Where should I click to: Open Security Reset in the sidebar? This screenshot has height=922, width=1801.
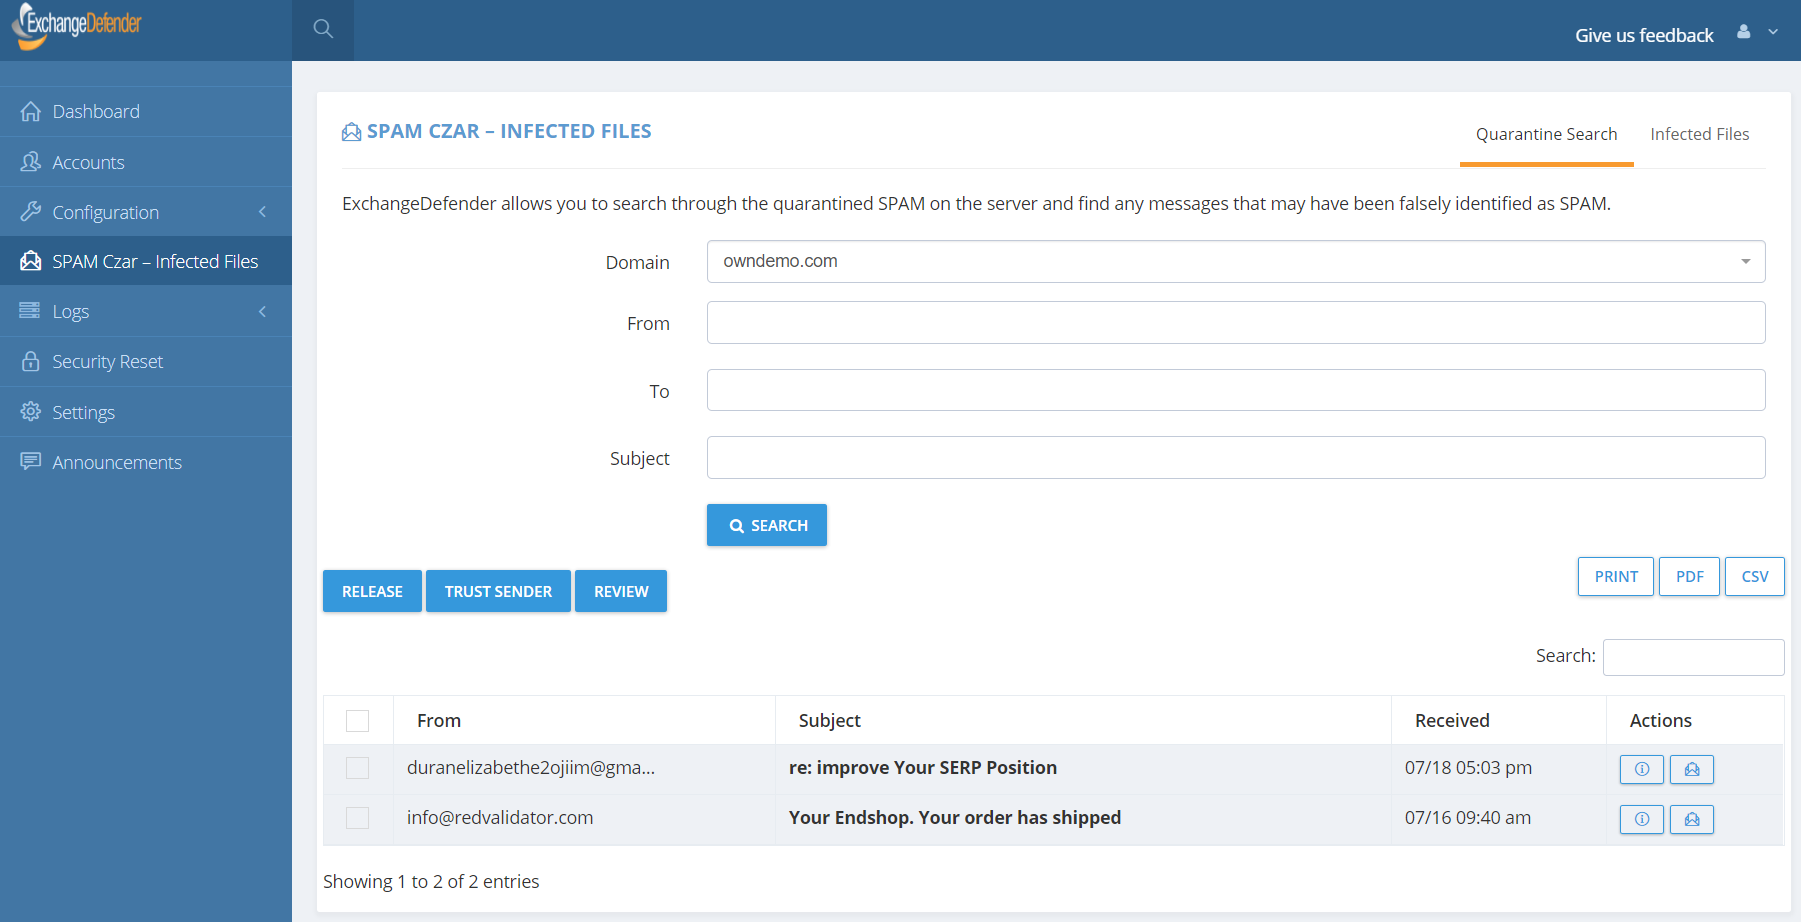(x=146, y=361)
